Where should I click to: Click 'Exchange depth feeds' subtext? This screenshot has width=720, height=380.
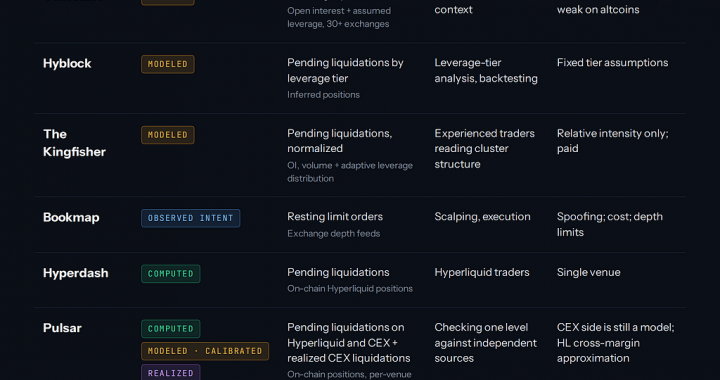tap(333, 234)
